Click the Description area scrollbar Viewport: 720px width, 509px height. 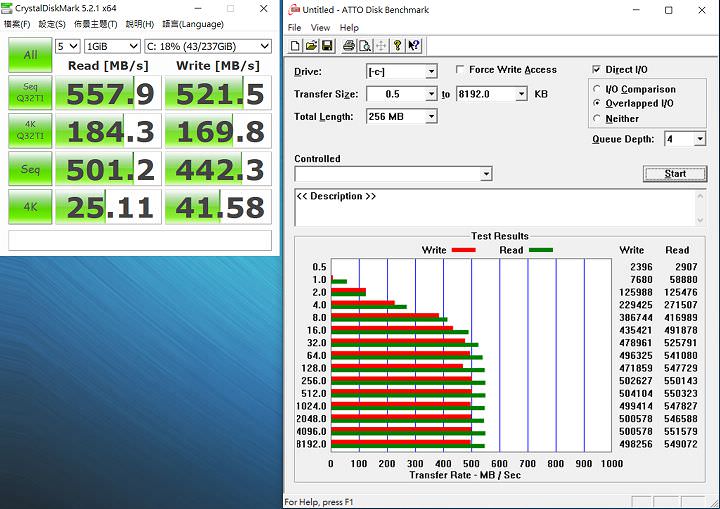tap(700, 208)
